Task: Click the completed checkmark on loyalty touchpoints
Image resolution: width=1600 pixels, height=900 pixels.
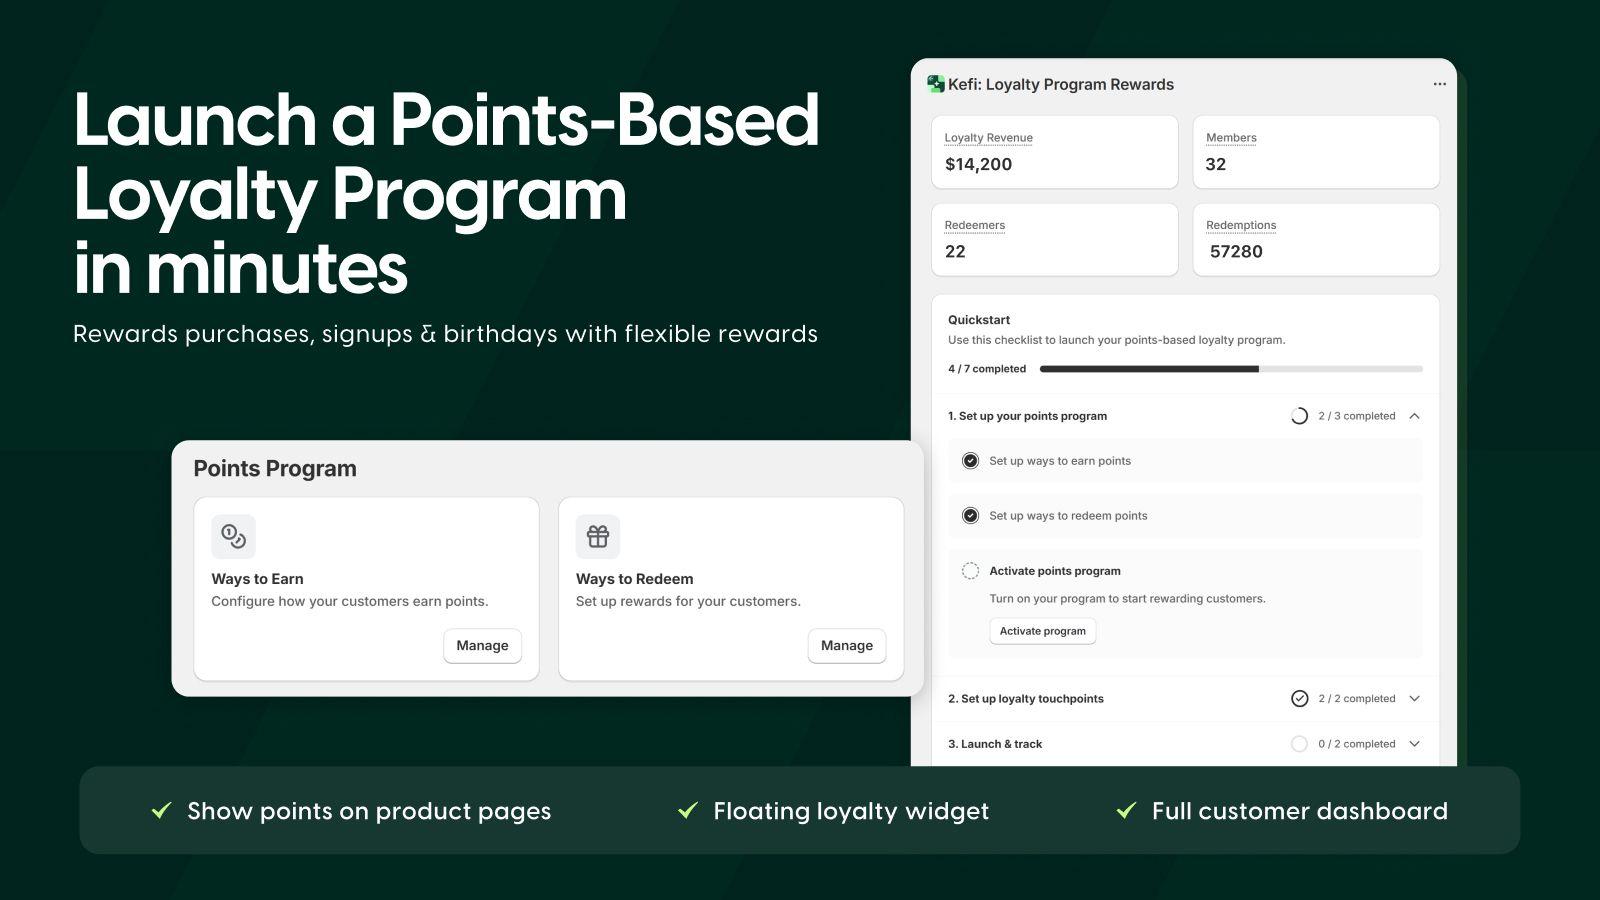Action: (1300, 698)
